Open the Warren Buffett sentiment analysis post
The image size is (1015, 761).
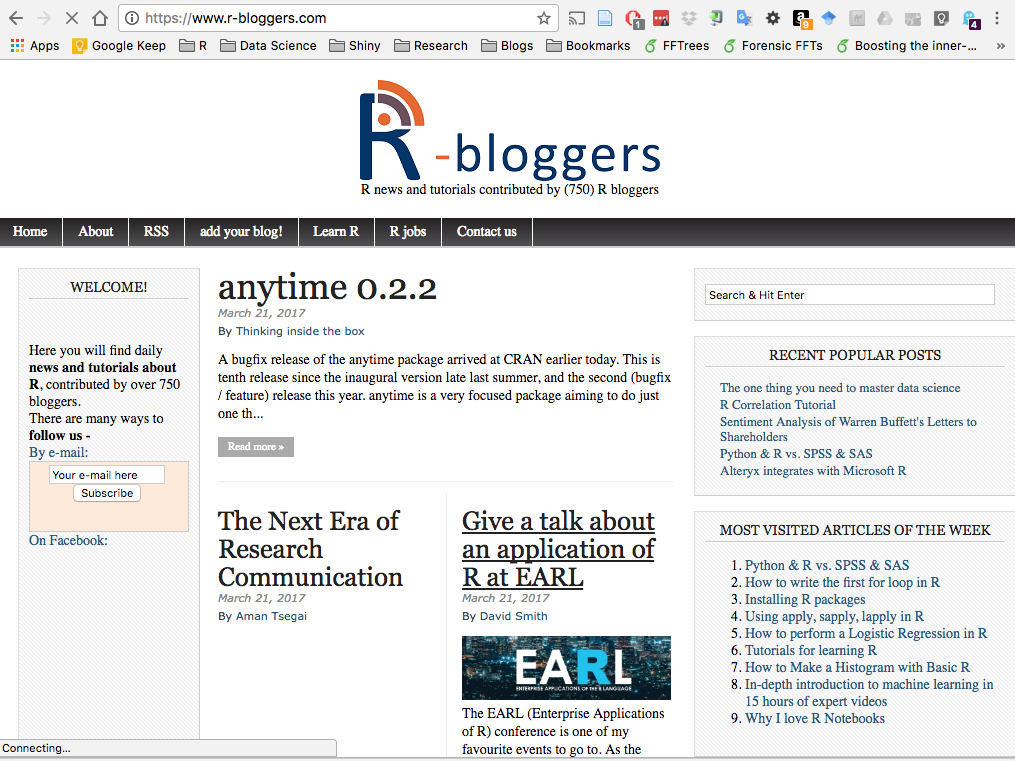point(849,429)
